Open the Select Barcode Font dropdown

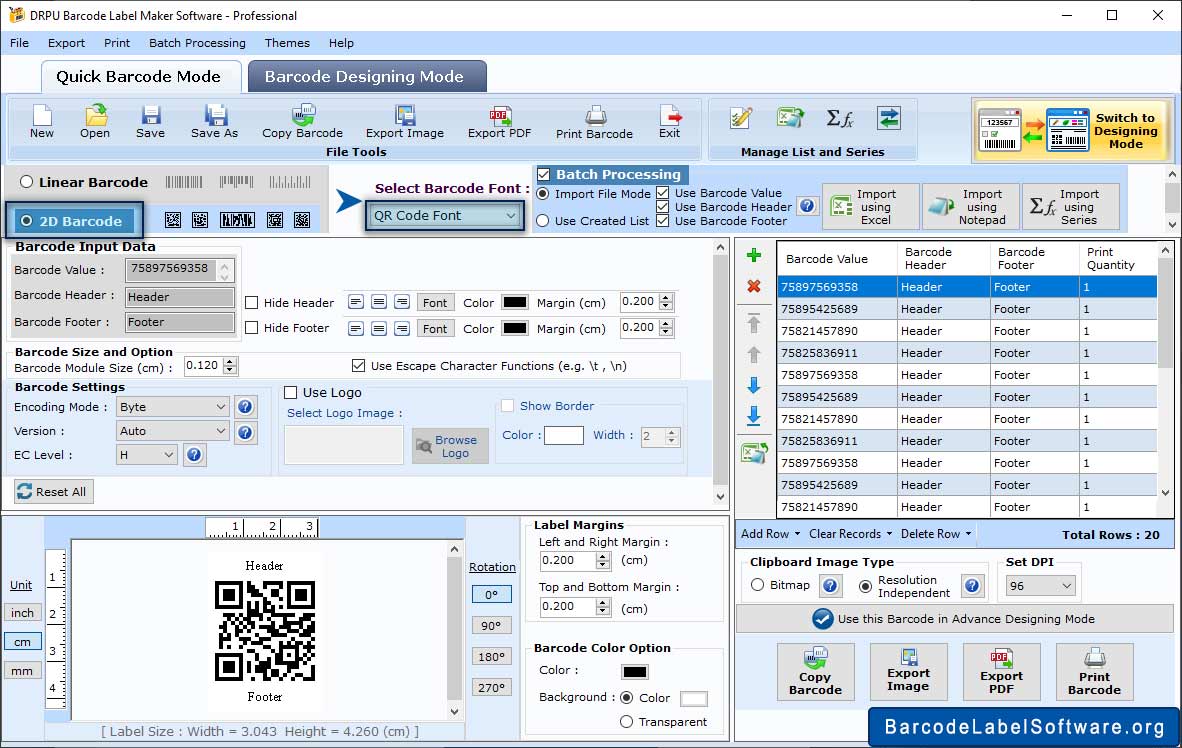click(445, 216)
